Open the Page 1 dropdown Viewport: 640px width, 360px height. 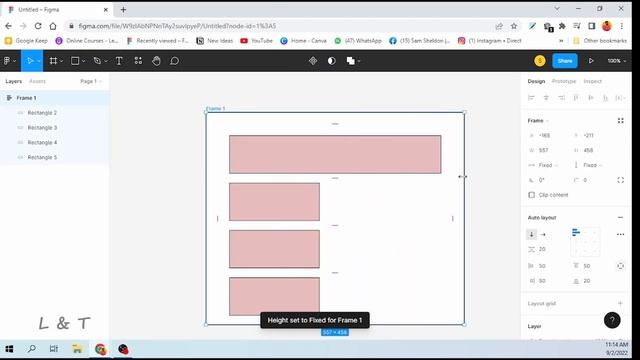[91, 81]
